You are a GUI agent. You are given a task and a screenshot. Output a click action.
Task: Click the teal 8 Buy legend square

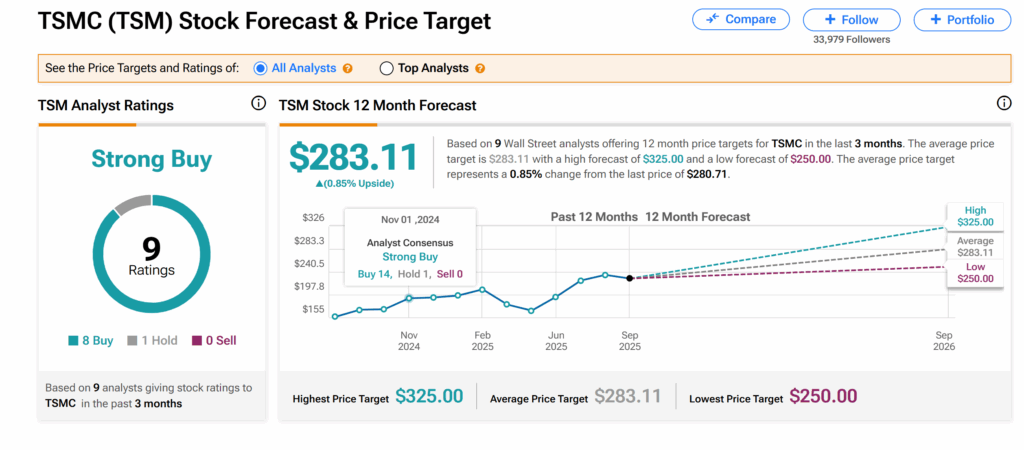[x=74, y=341]
